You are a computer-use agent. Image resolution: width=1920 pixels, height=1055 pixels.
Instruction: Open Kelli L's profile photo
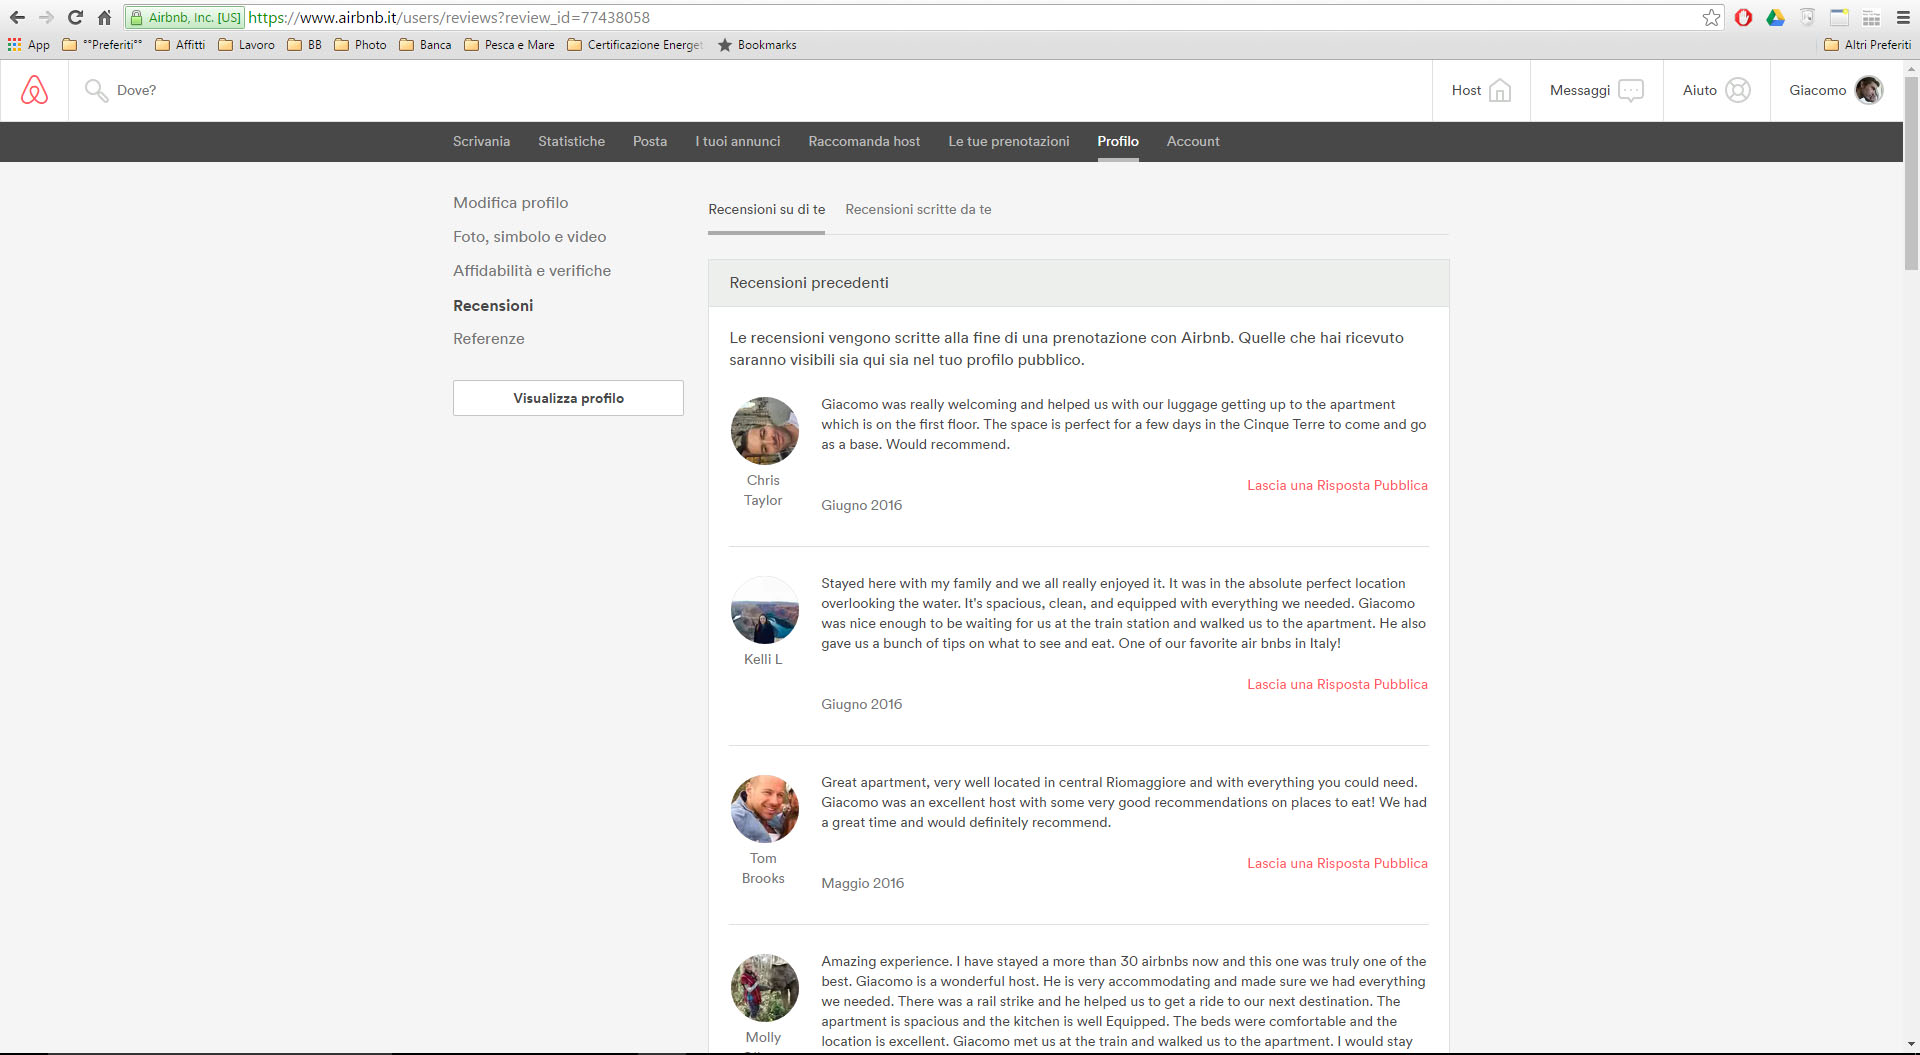point(764,610)
